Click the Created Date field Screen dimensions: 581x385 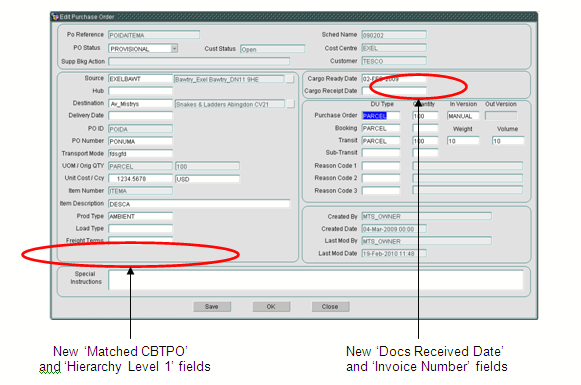point(394,229)
